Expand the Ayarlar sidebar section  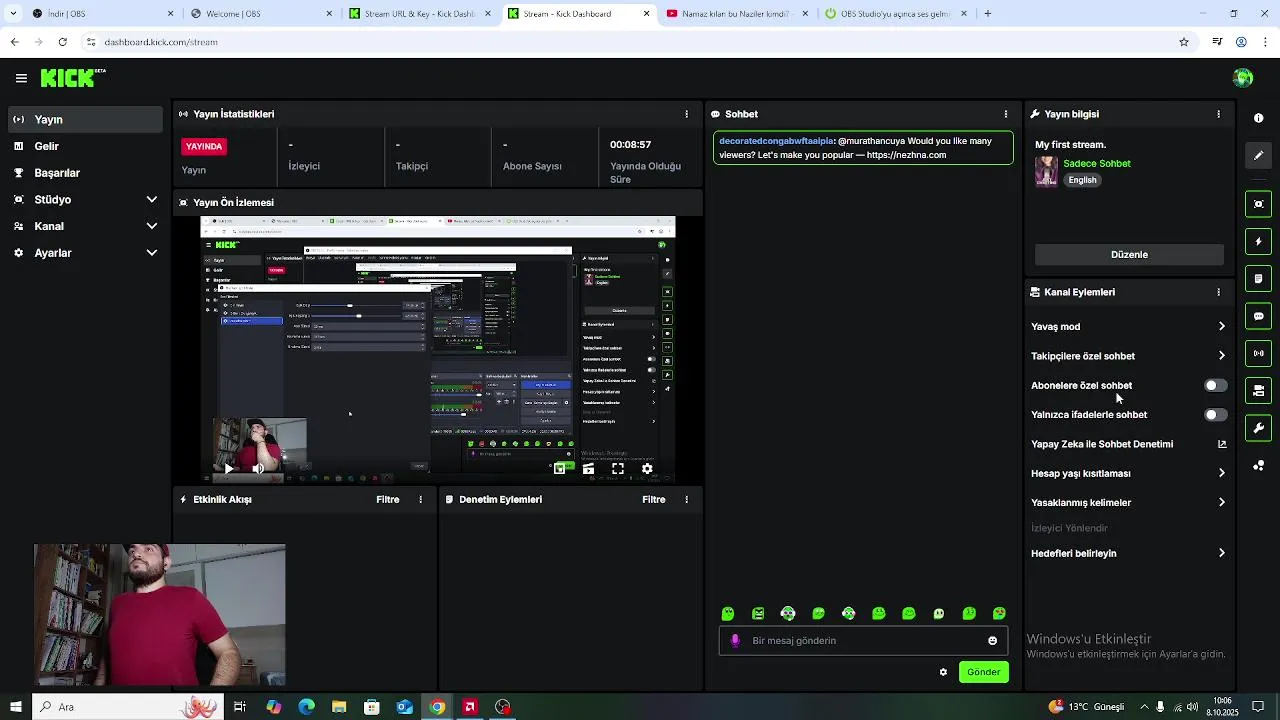(85, 253)
